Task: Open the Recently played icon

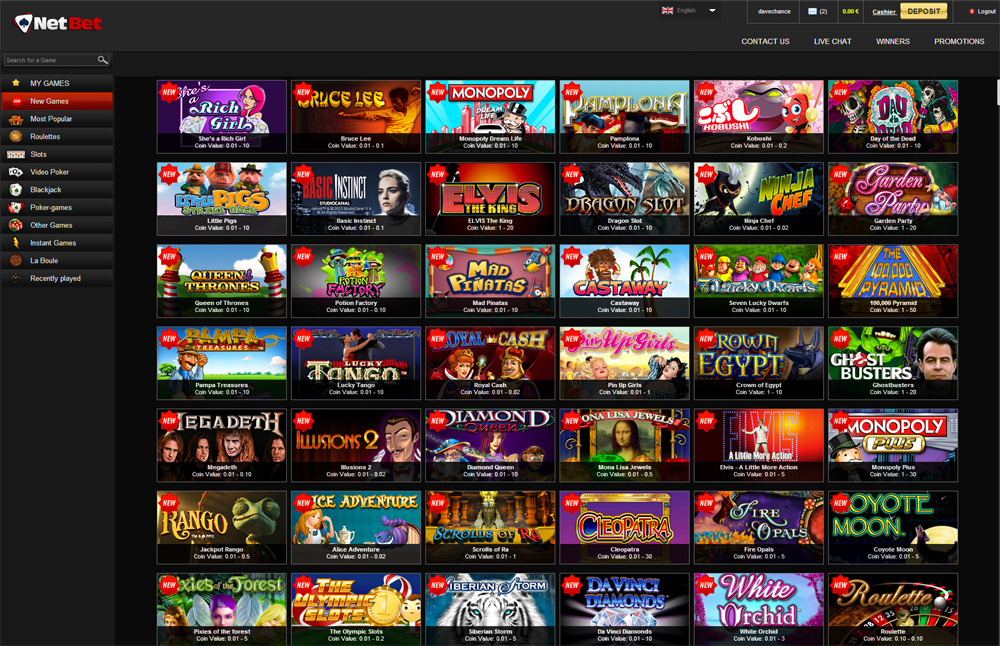Action: click(x=16, y=278)
